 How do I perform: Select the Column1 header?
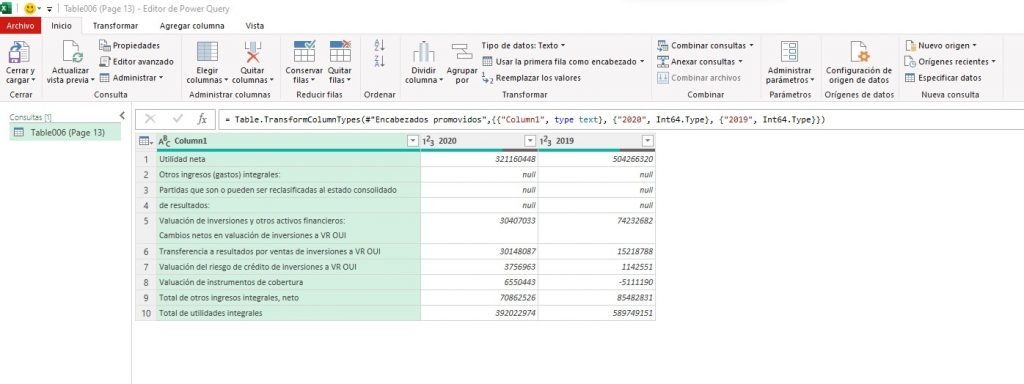click(287, 140)
